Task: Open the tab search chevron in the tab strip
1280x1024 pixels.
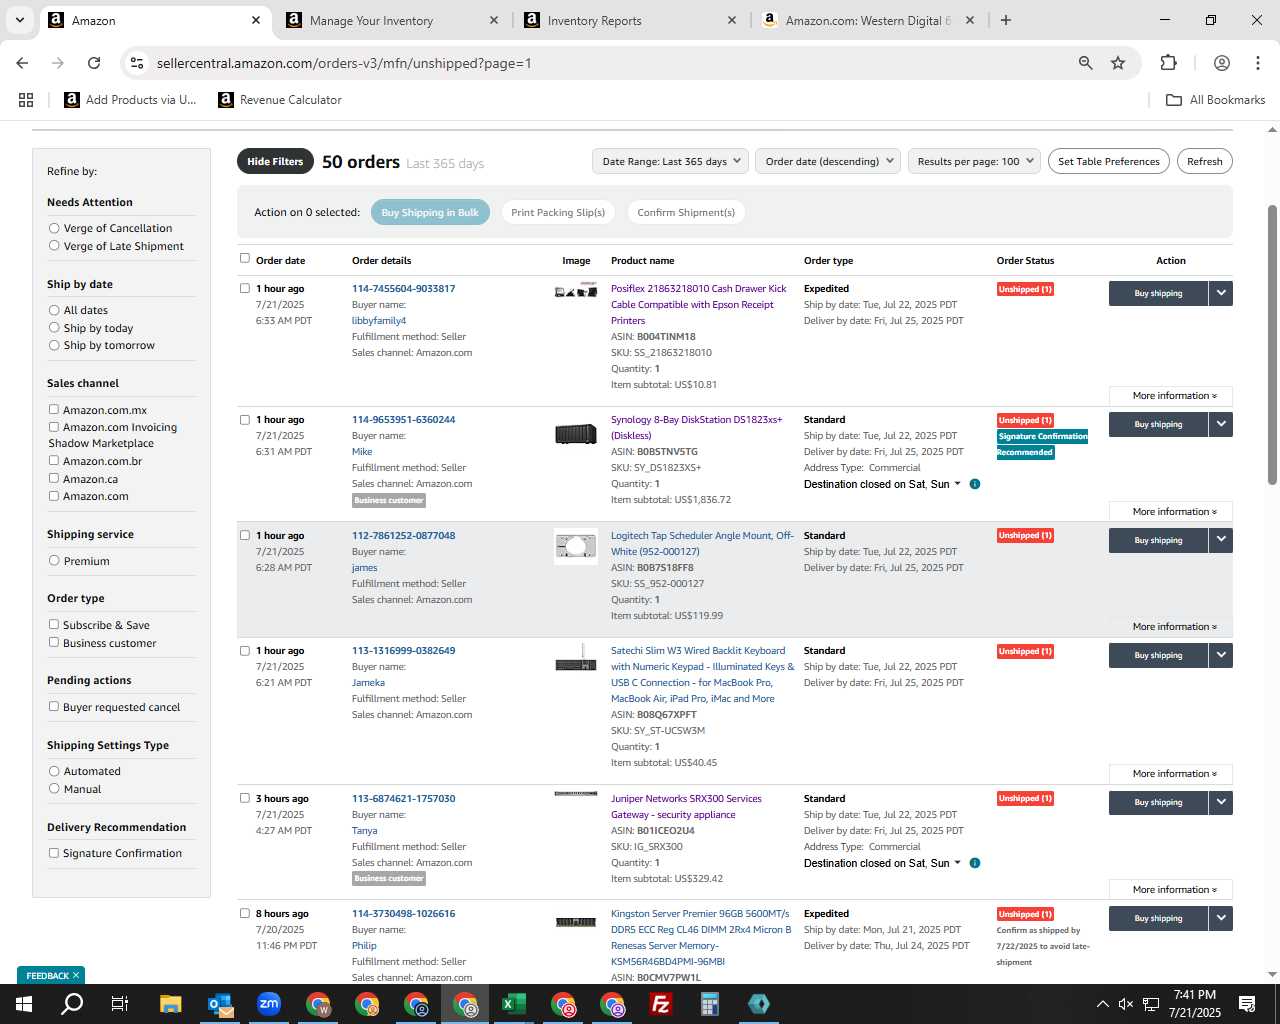Action: (x=19, y=20)
